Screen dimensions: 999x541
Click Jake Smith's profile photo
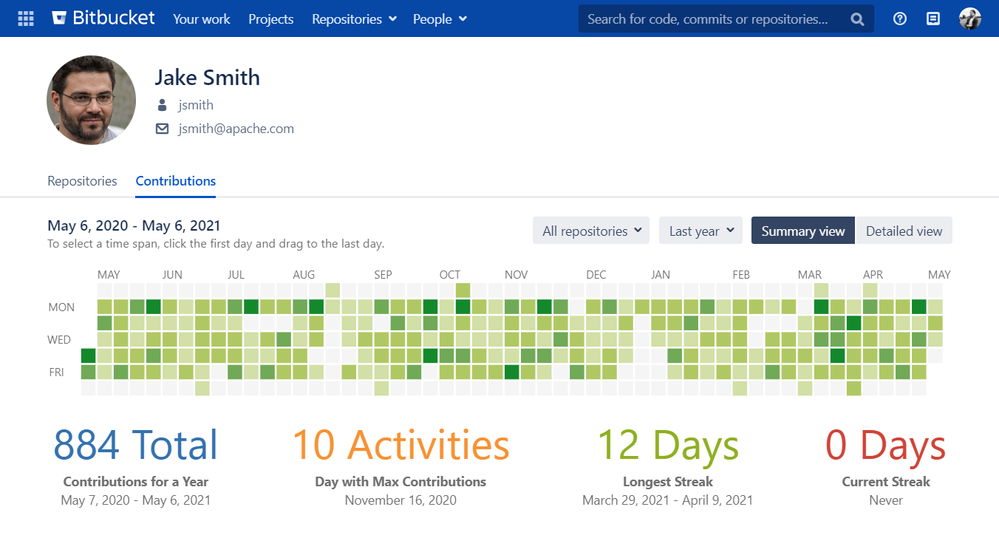[x=91, y=100]
